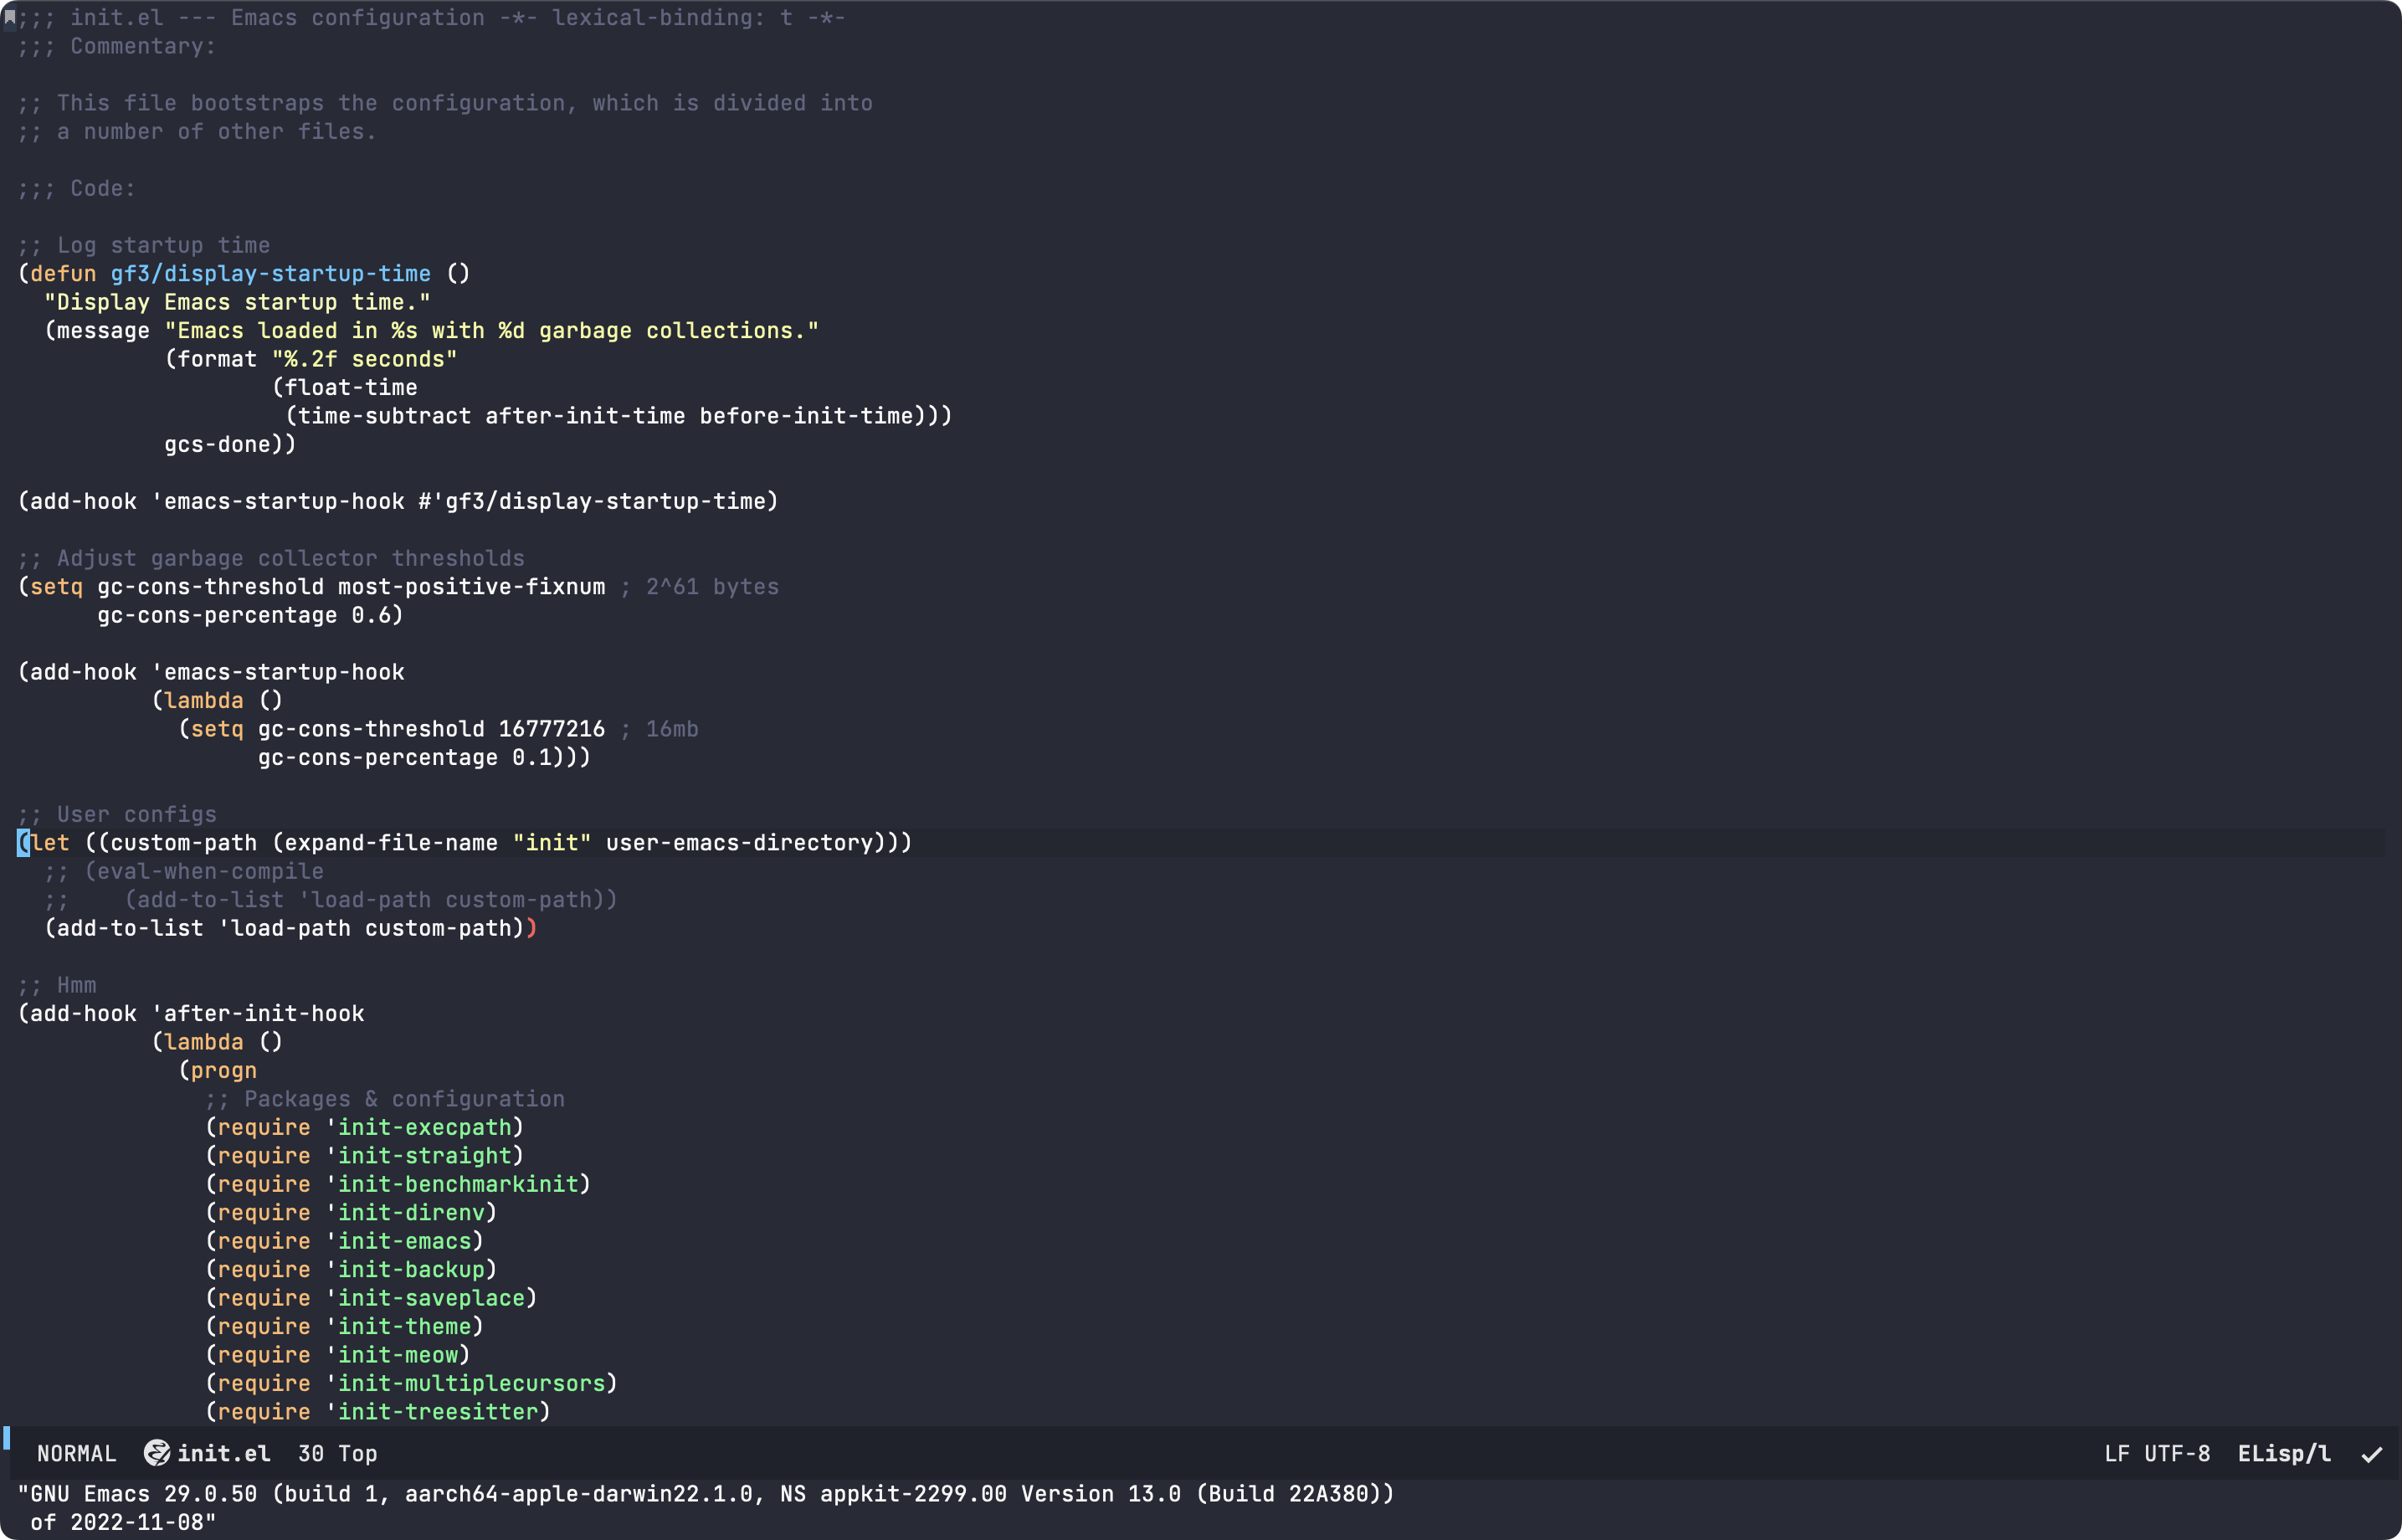The height and width of the screenshot is (1540, 2402).
Task: Click the number 16777216 in setq form
Action: click(551, 729)
